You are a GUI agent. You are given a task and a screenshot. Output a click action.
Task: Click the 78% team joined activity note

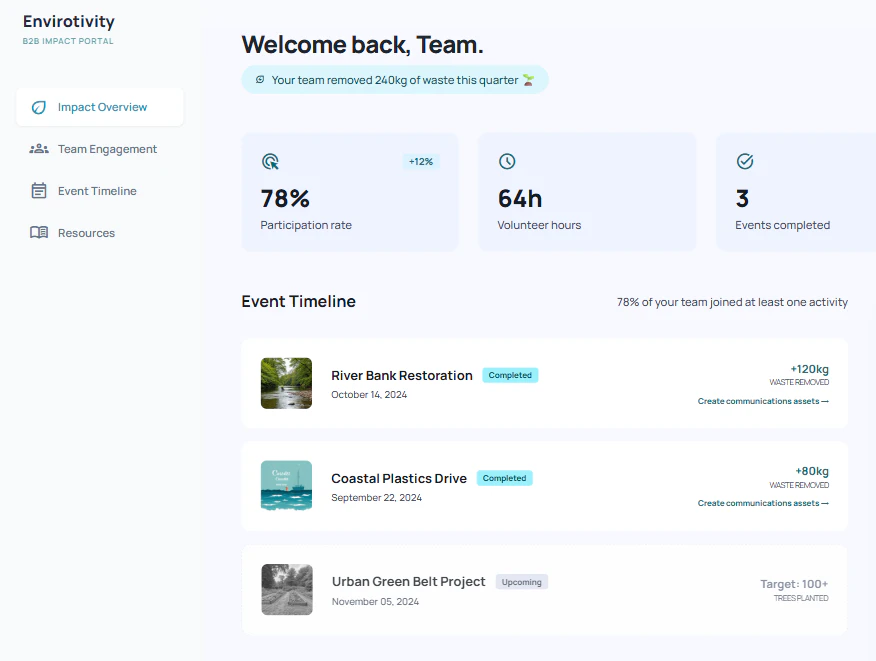pos(732,302)
